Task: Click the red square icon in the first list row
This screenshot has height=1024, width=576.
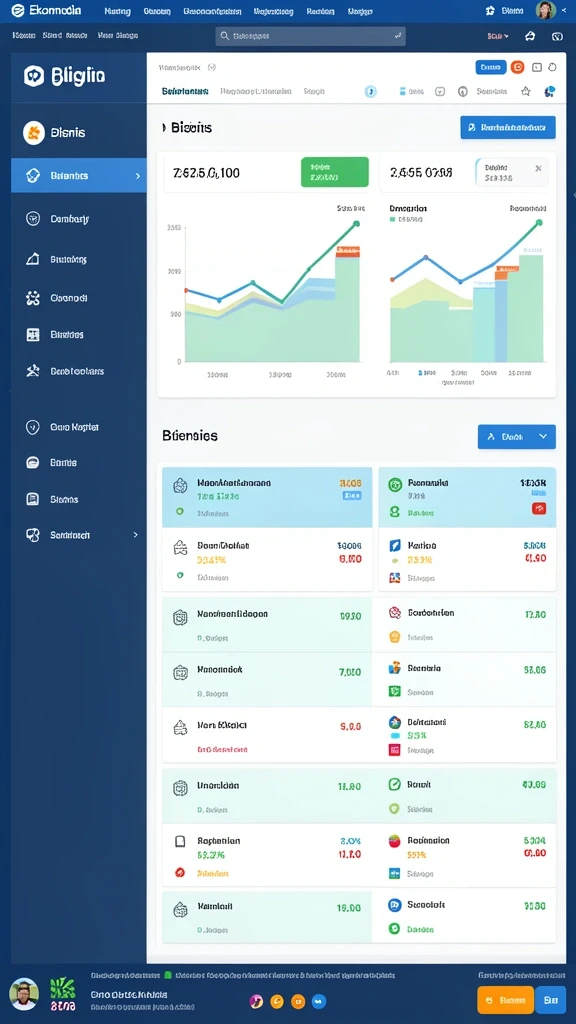Action: 539,508
